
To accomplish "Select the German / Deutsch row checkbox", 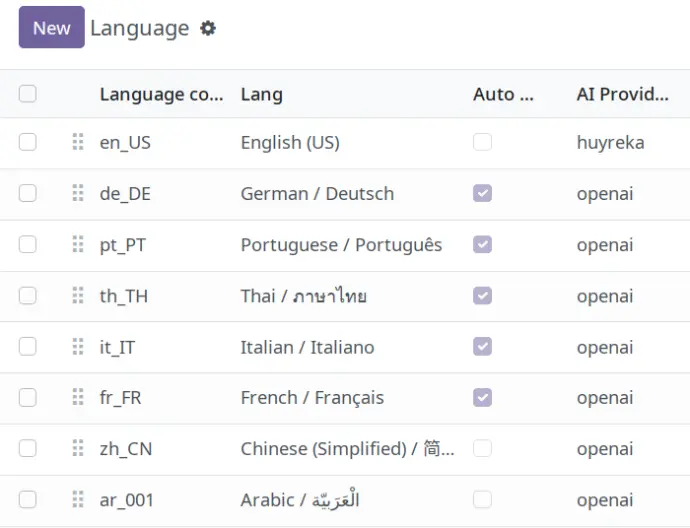I will click(28, 193).
